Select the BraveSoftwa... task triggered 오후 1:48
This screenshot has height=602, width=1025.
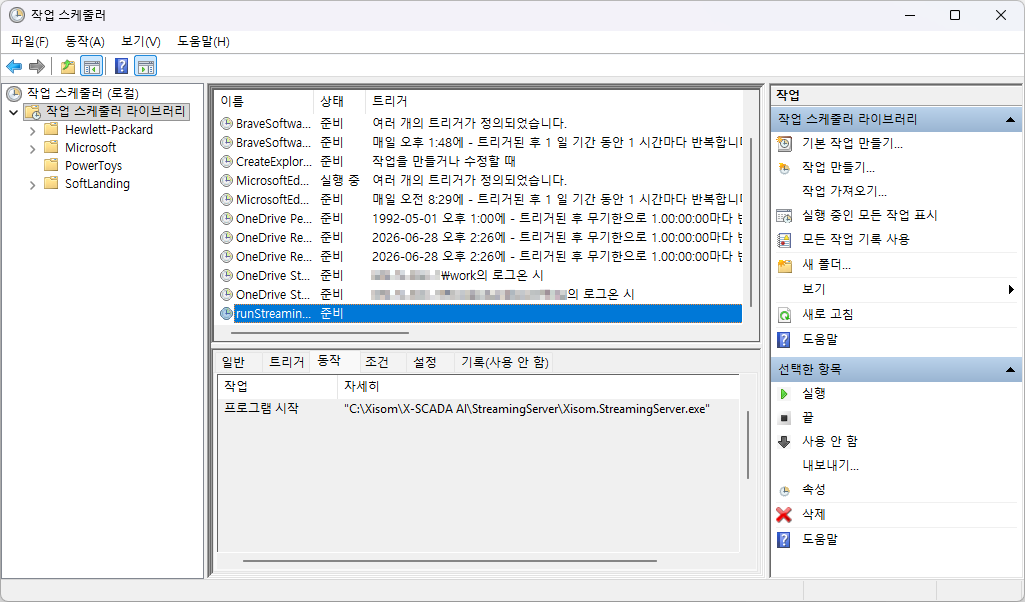(479, 142)
